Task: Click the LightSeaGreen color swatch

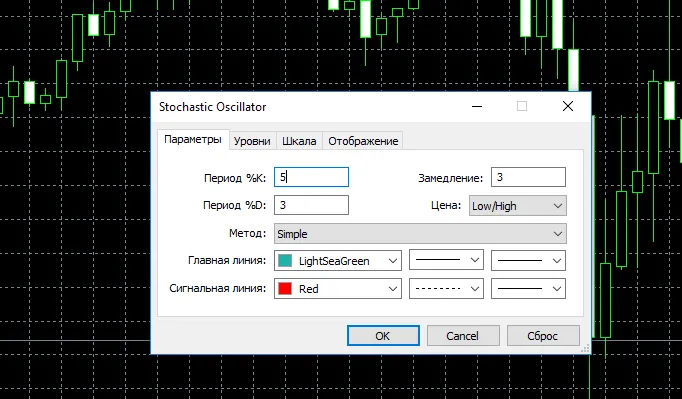Action: click(285, 261)
